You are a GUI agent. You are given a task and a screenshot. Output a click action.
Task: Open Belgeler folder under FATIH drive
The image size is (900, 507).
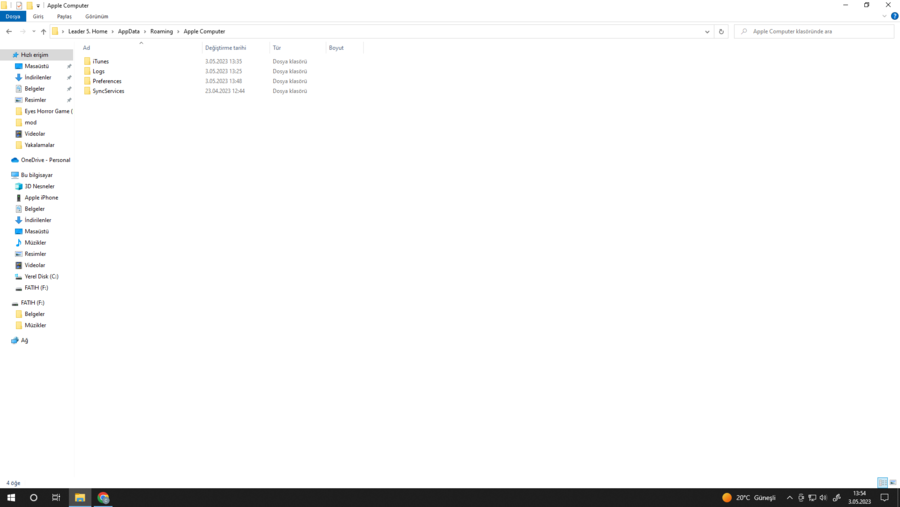click(x=34, y=314)
